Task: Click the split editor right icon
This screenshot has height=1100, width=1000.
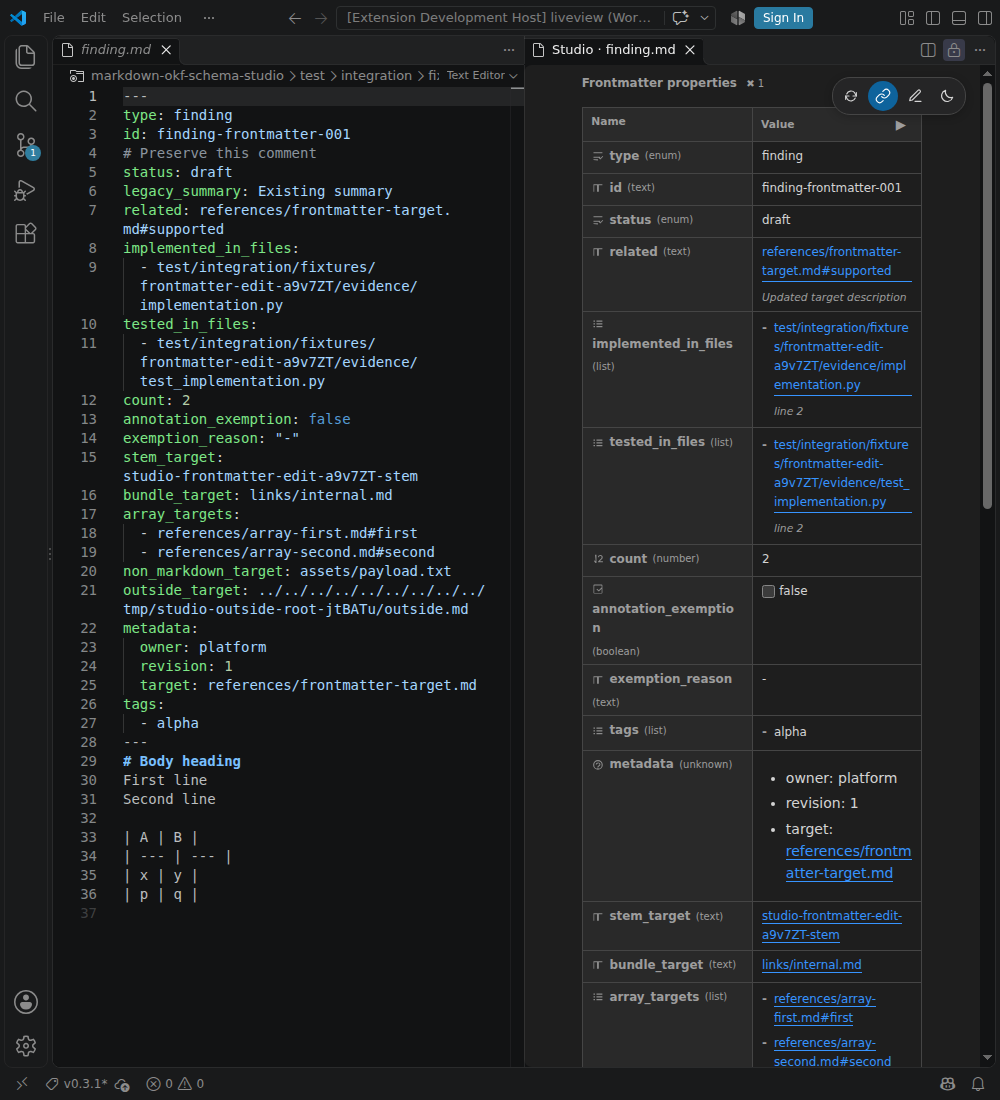Action: [x=928, y=50]
